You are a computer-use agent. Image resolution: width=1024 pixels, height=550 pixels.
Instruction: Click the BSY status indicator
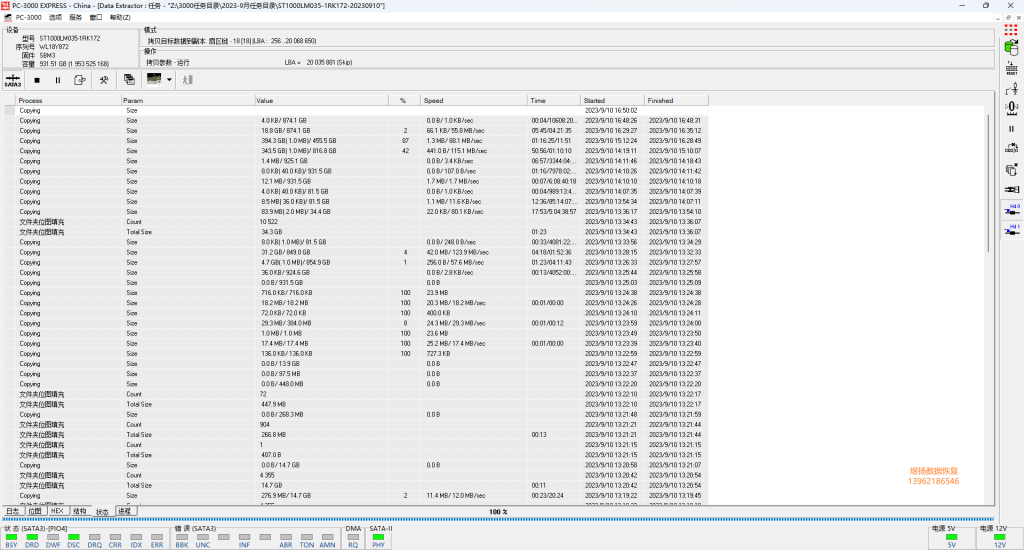coord(12,541)
